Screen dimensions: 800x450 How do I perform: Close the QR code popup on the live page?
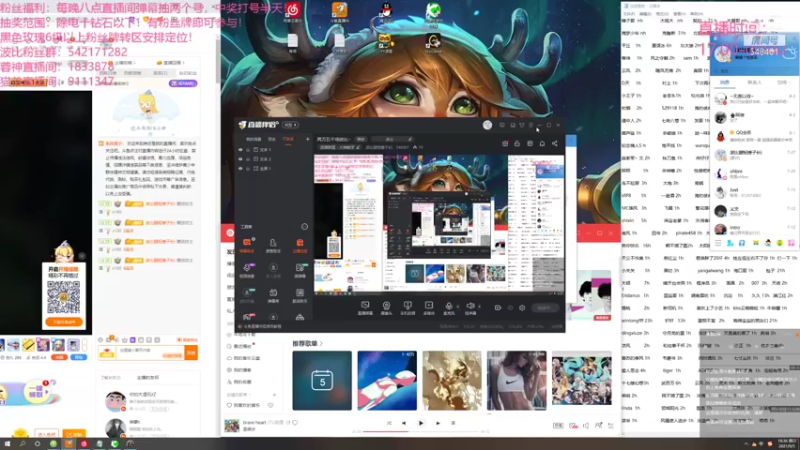pyautogui.click(x=82, y=256)
